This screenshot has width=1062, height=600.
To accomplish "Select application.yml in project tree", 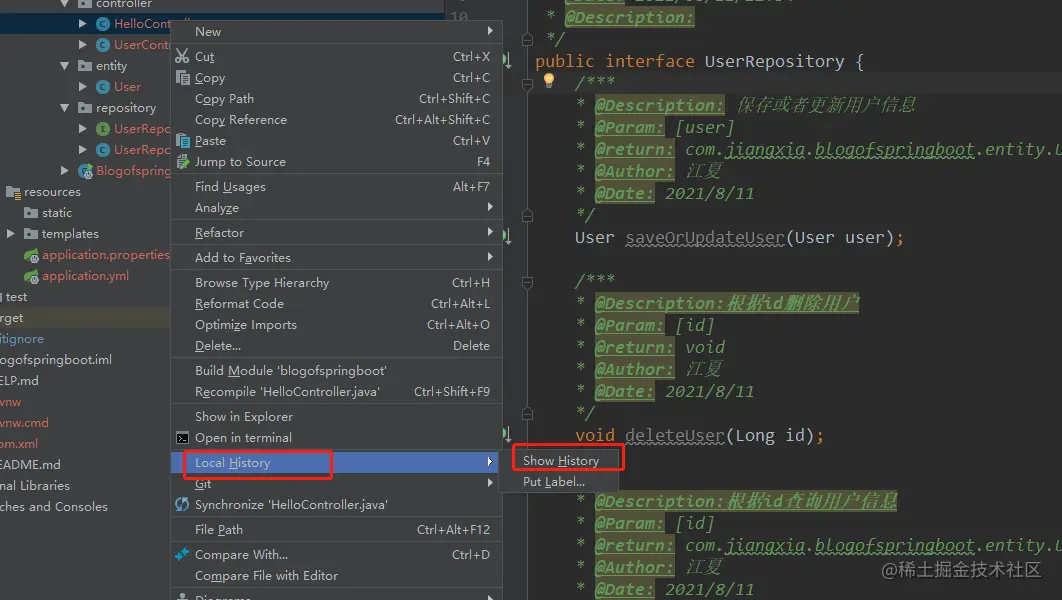I will click(x=85, y=276).
